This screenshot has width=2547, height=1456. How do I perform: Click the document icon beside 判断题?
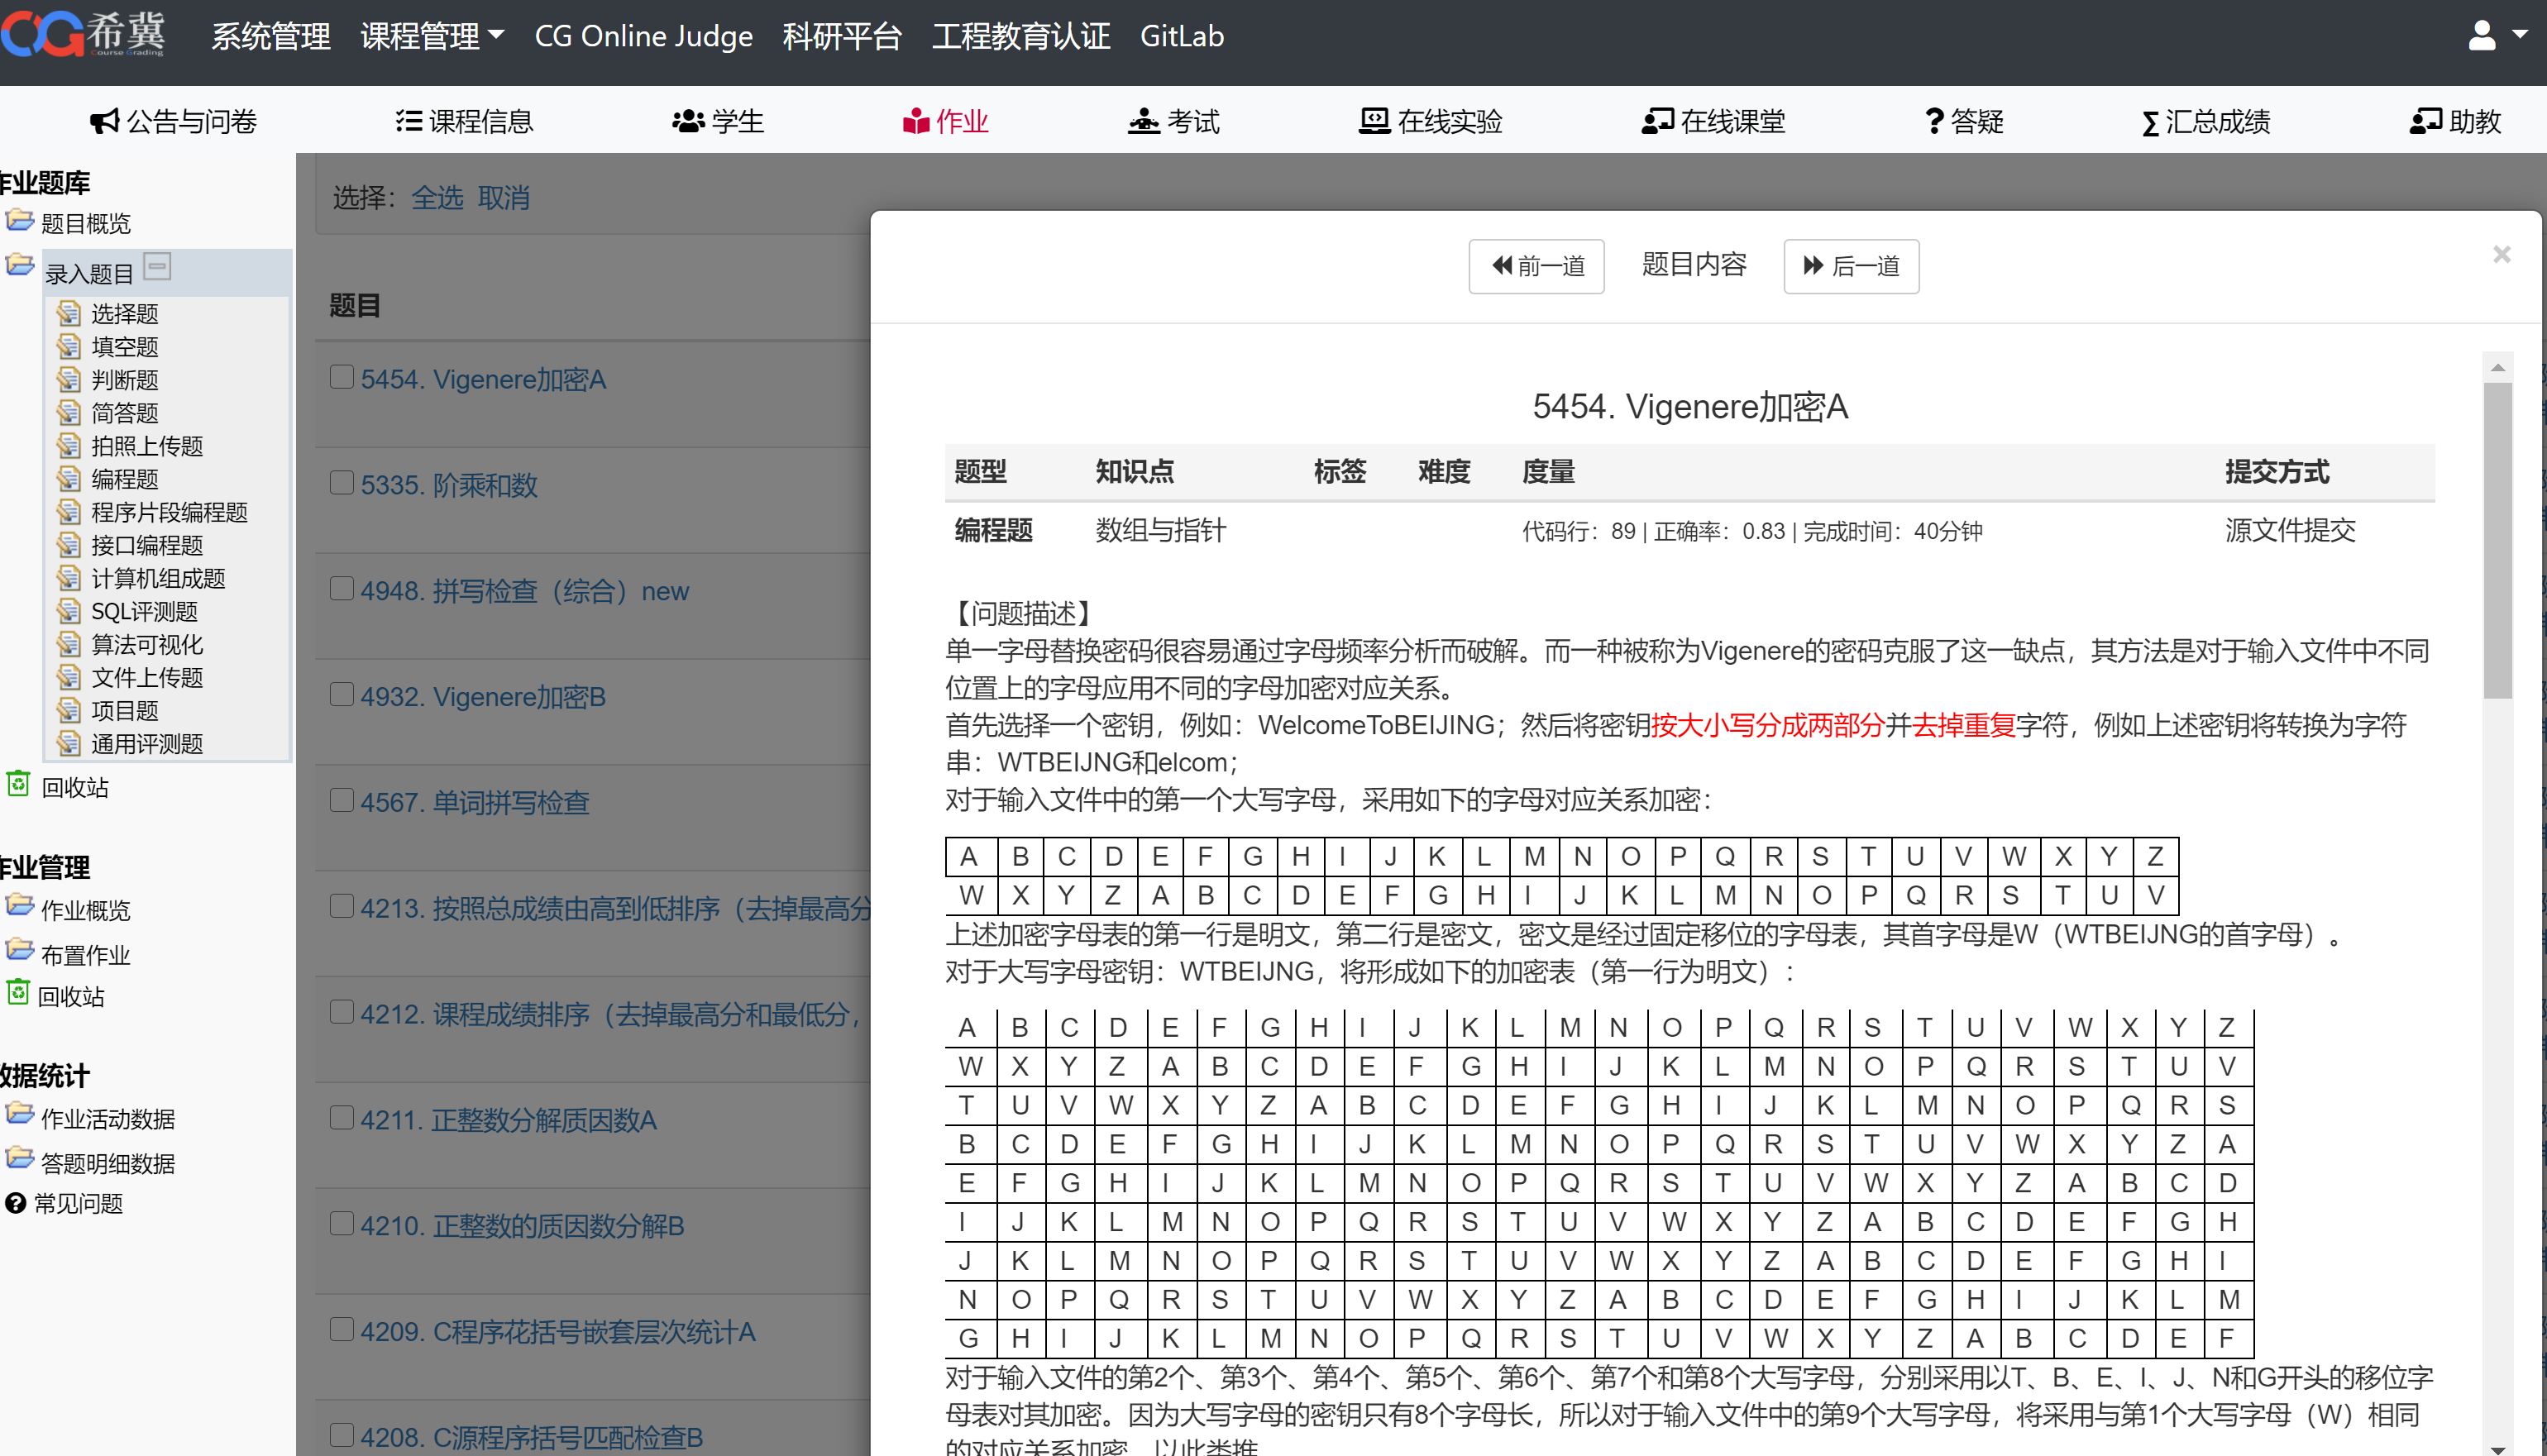click(x=68, y=379)
